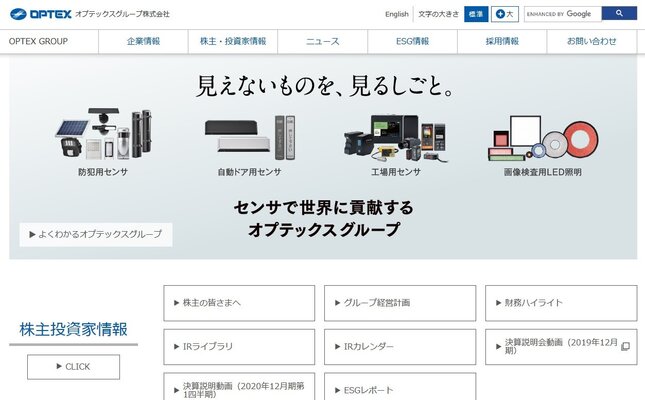Click the 防犯用センサ product image
The image size is (645, 400).
click(104, 133)
